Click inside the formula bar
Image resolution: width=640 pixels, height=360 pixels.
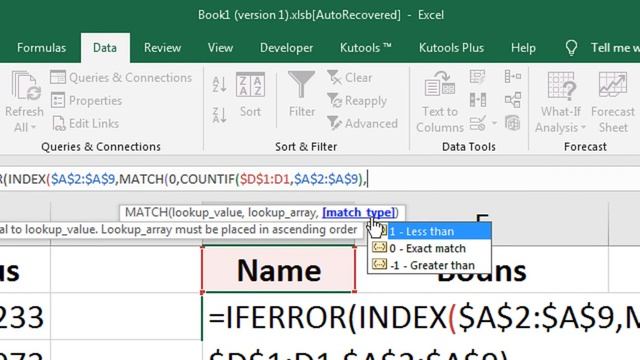pyautogui.click(x=320, y=179)
